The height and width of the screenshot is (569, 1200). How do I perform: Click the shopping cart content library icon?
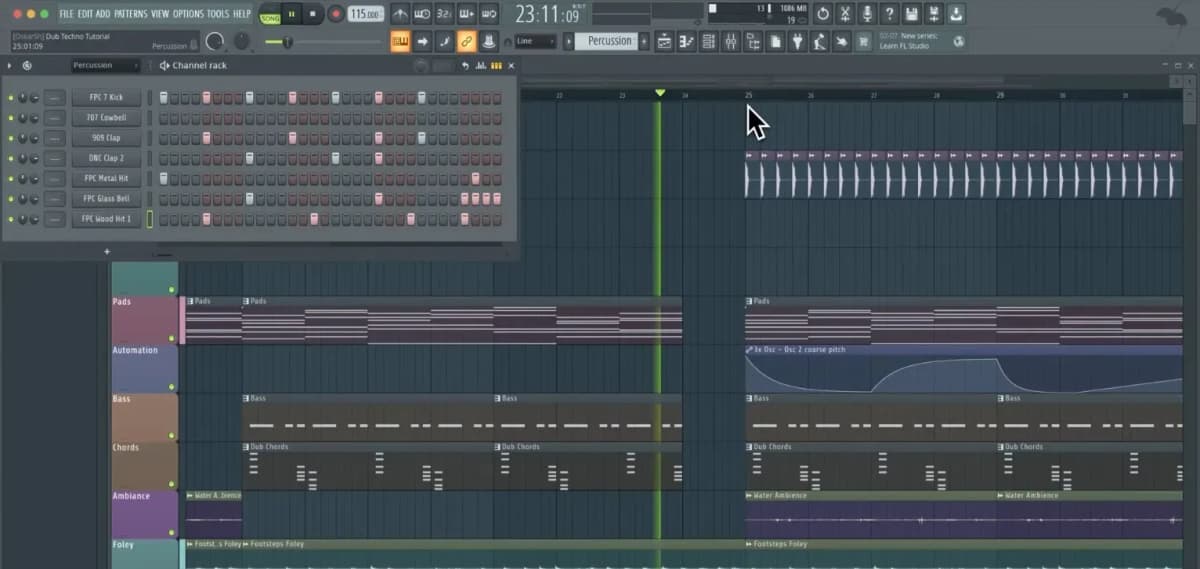pyautogui.click(x=863, y=41)
